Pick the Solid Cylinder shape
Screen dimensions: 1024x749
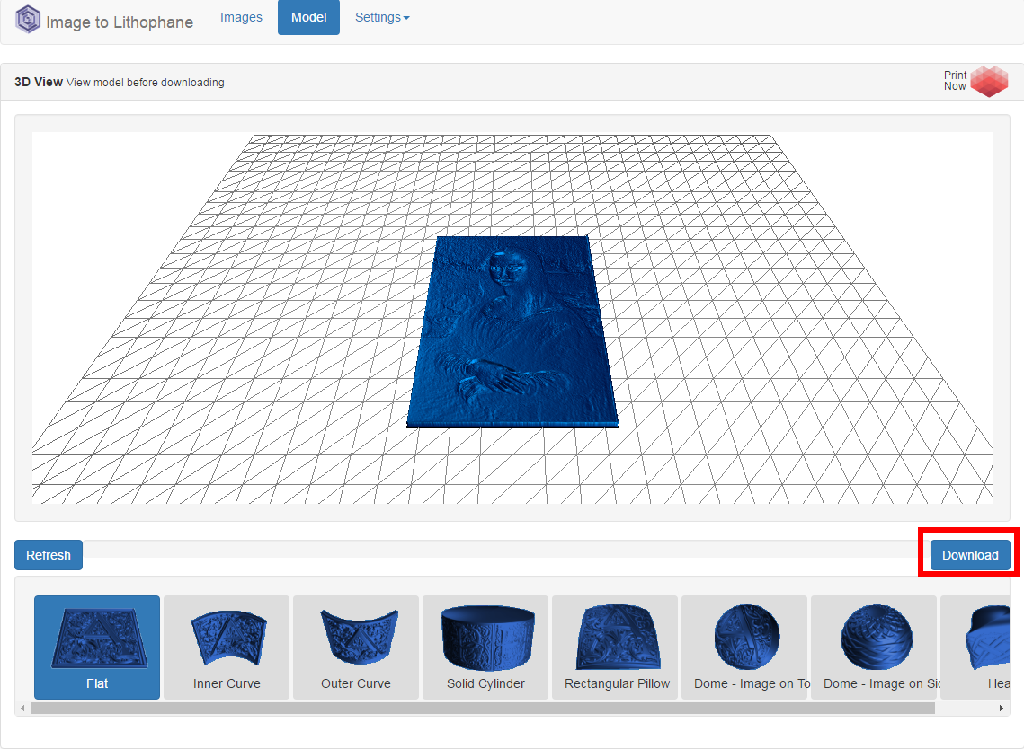coord(485,647)
